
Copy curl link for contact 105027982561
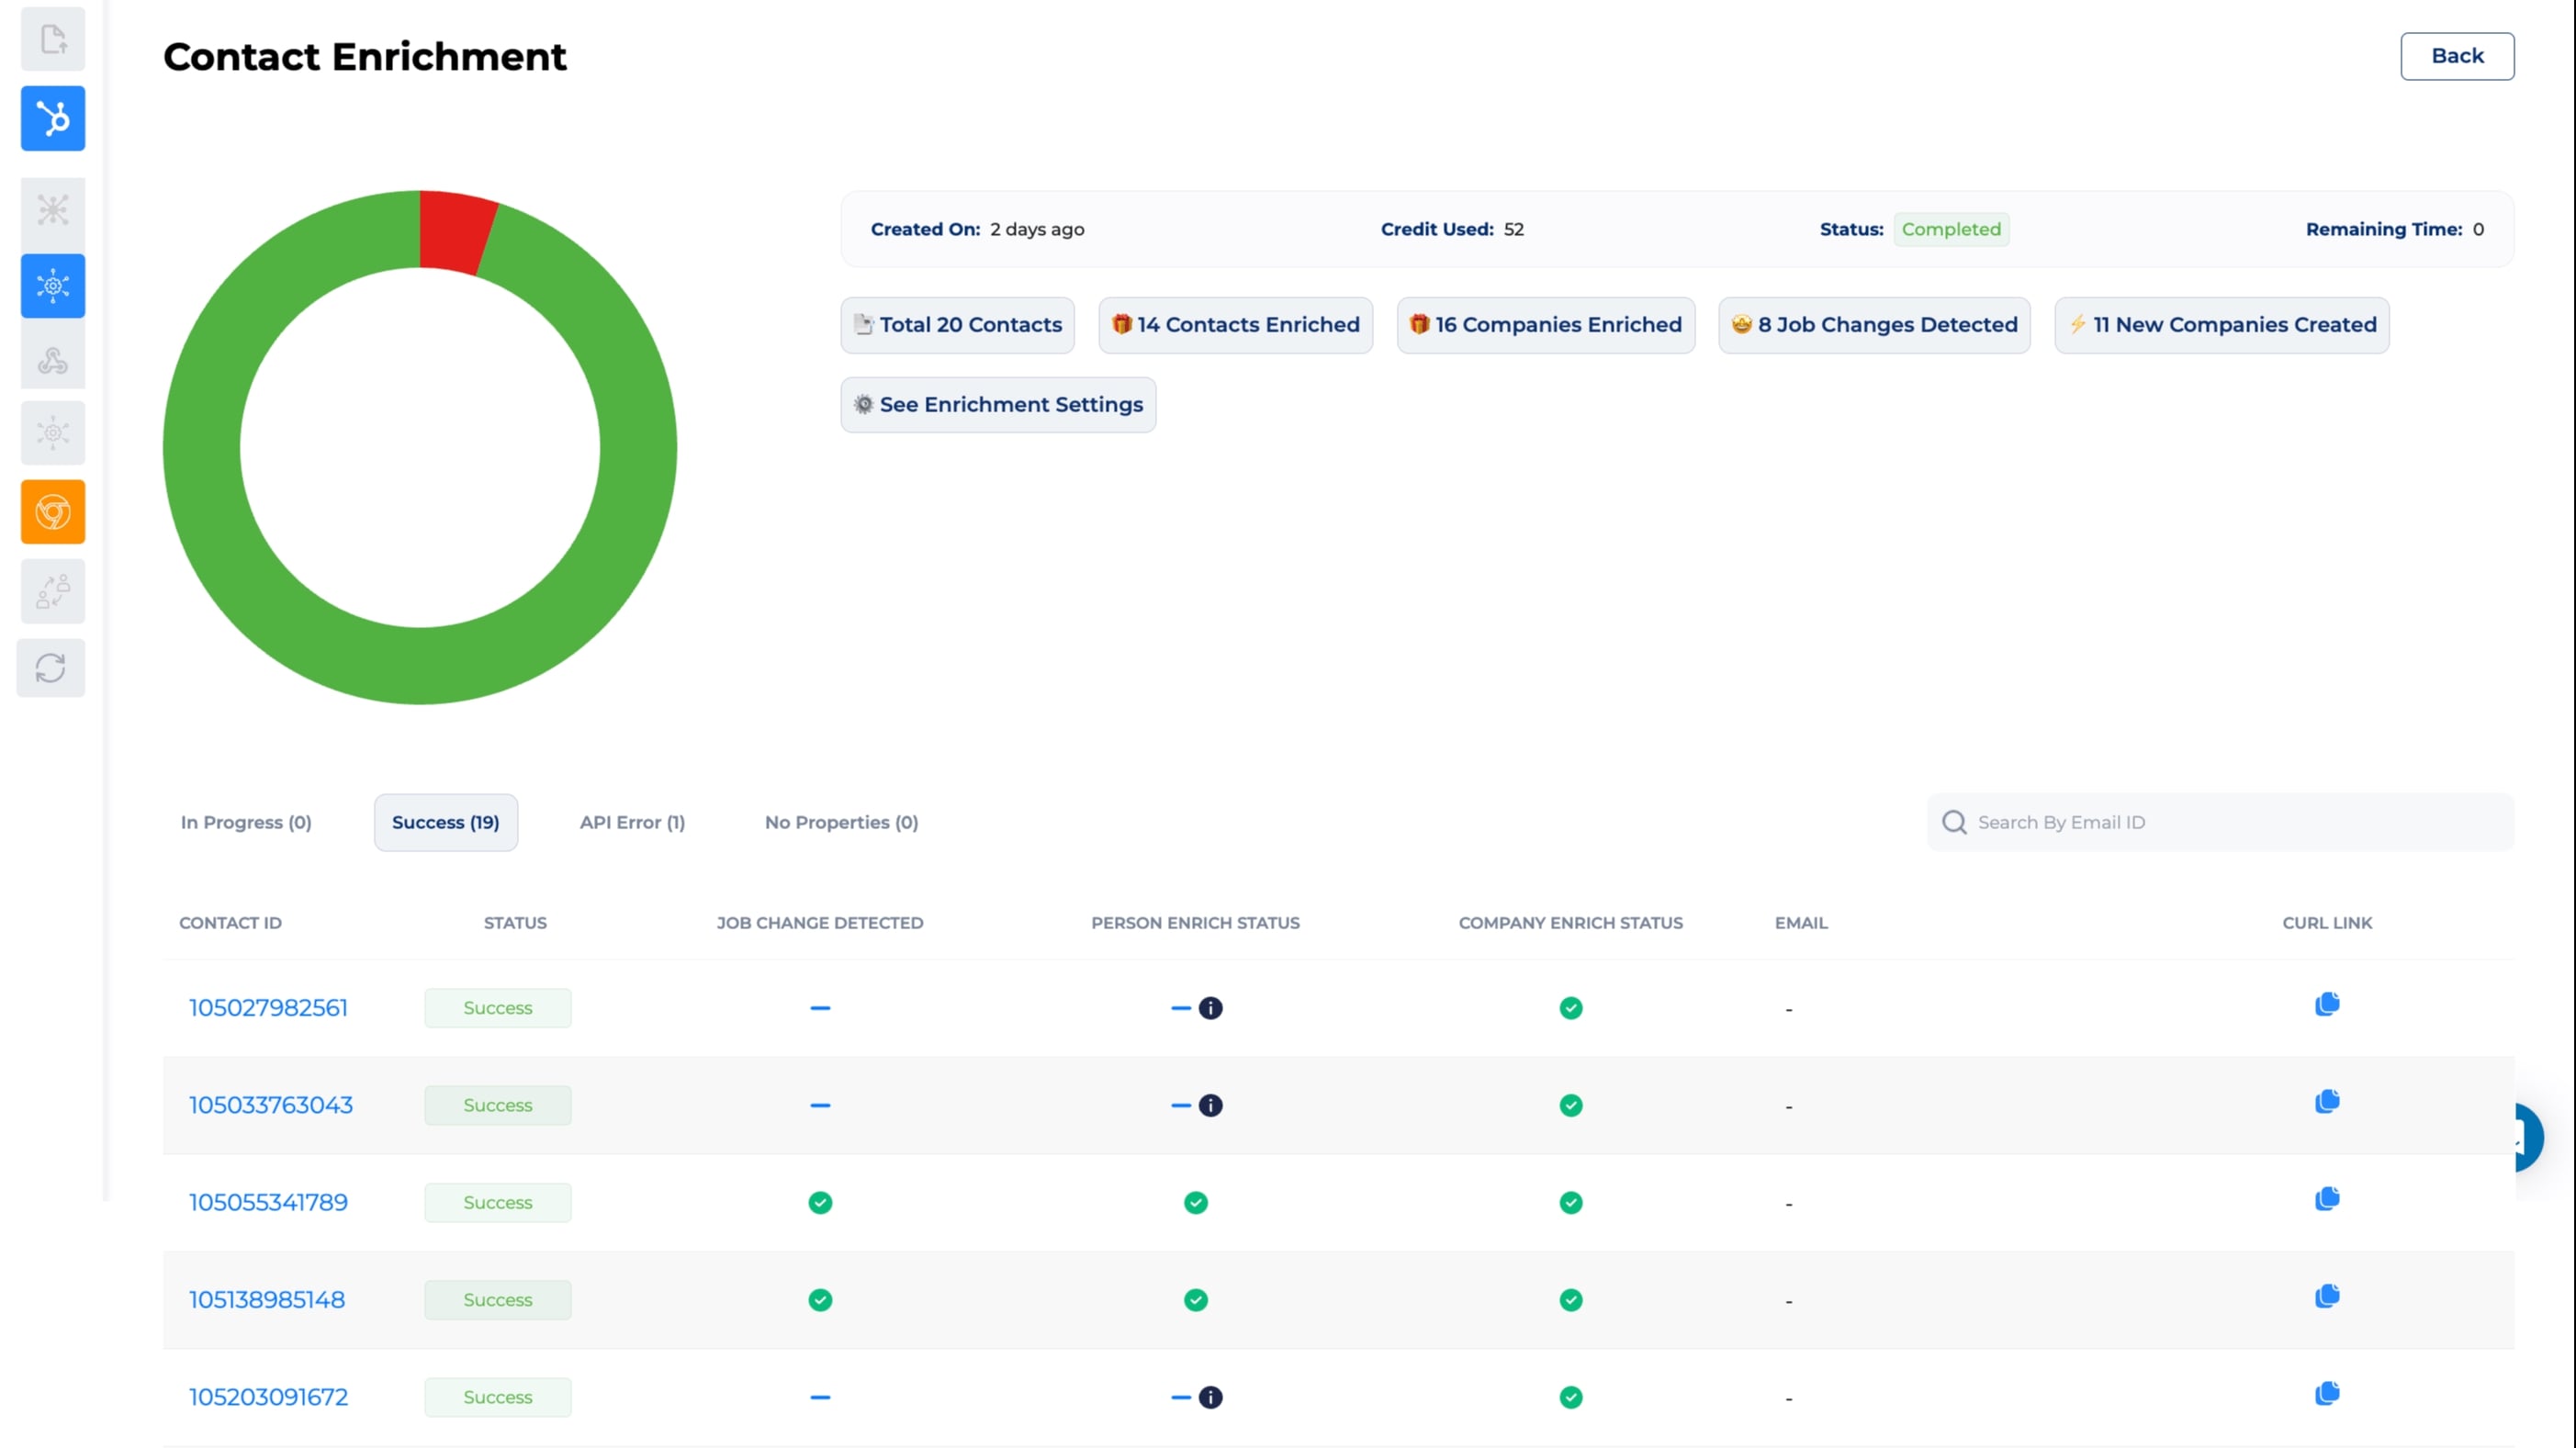click(2326, 1004)
